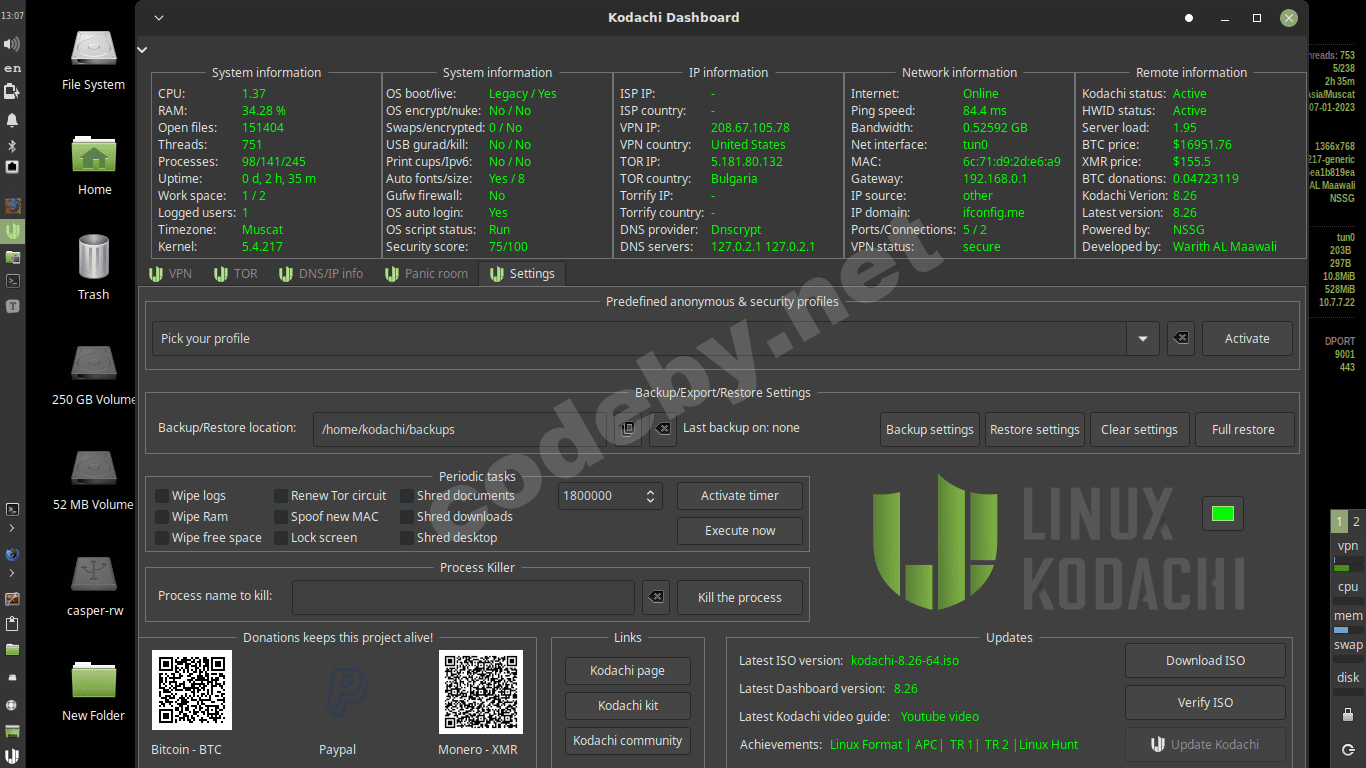The width and height of the screenshot is (1366, 768).
Task: Open the Kodachi community link button
Action: 628,740
